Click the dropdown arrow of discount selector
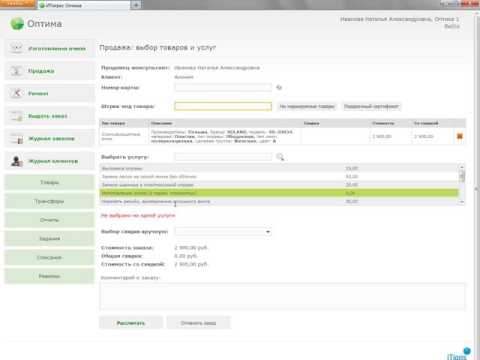Screen dimensions: 480x360 pyautogui.click(x=268, y=232)
